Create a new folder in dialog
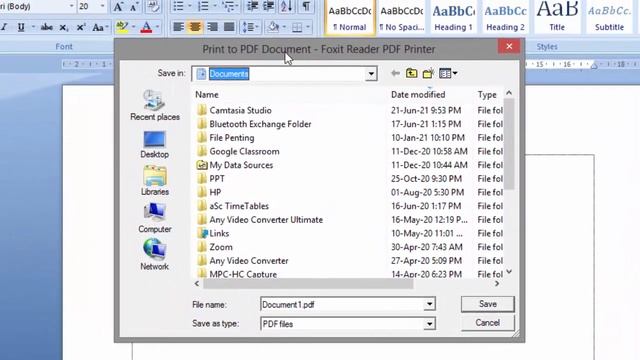This screenshot has height=360, width=640. [428, 73]
